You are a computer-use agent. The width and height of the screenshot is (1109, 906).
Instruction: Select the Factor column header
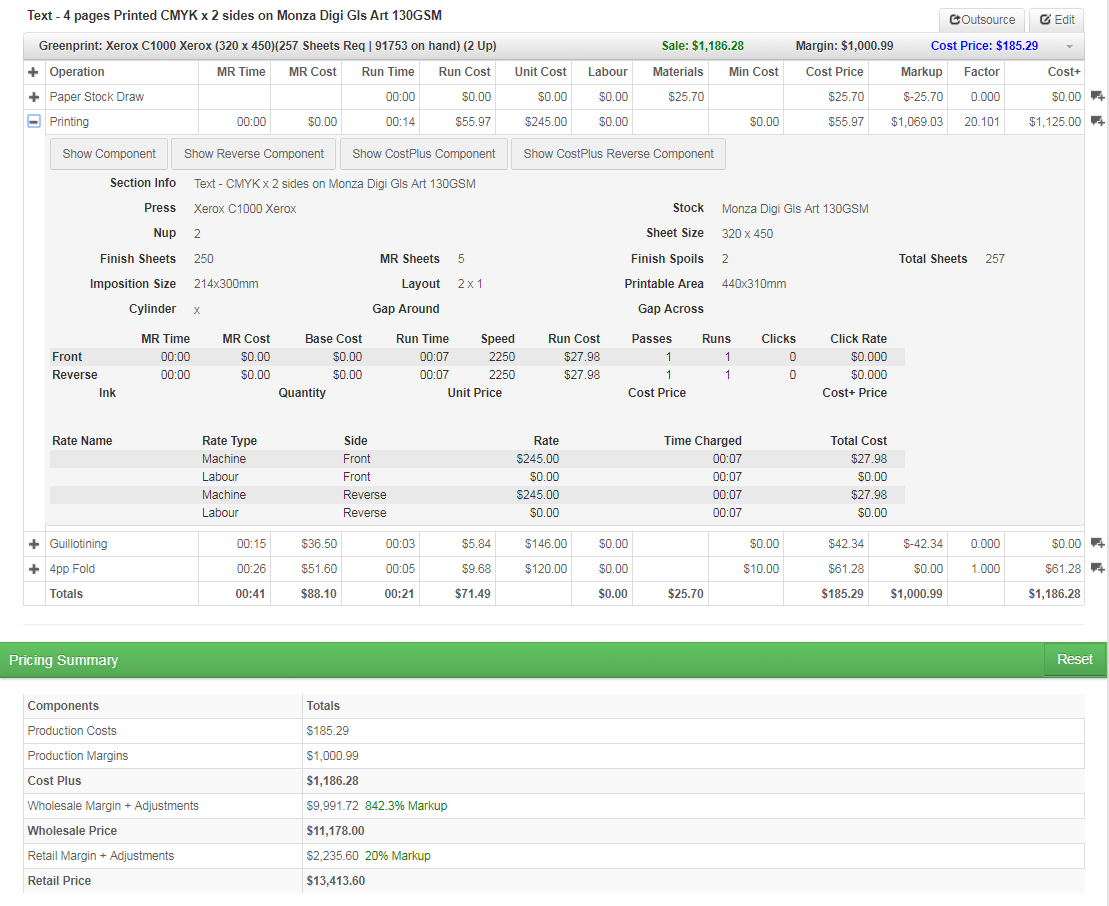pyautogui.click(x=982, y=72)
